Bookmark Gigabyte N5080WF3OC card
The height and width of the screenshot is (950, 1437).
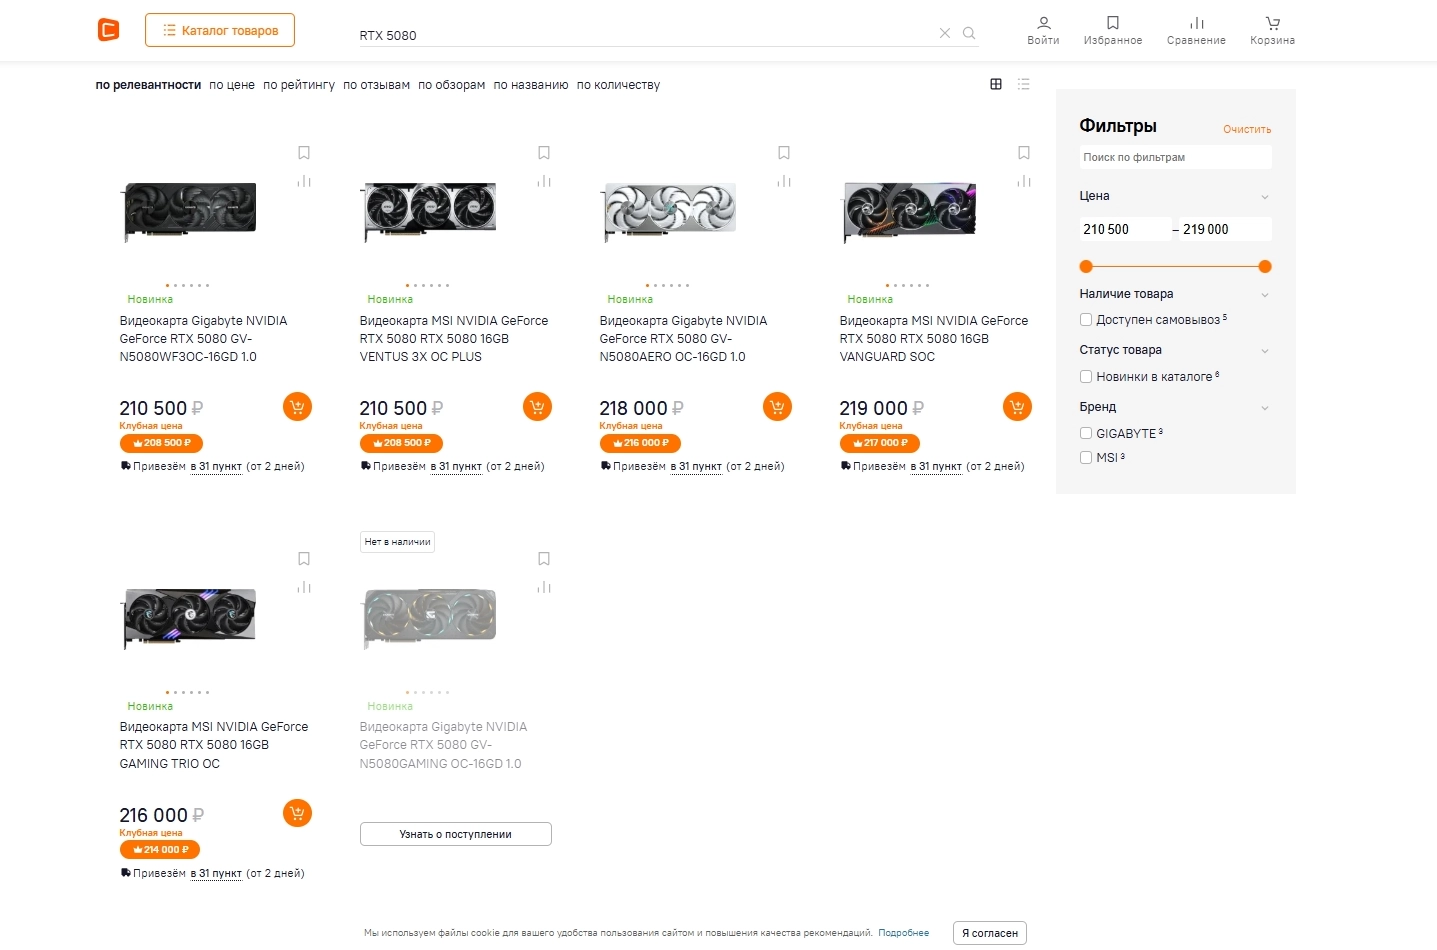[x=304, y=153]
